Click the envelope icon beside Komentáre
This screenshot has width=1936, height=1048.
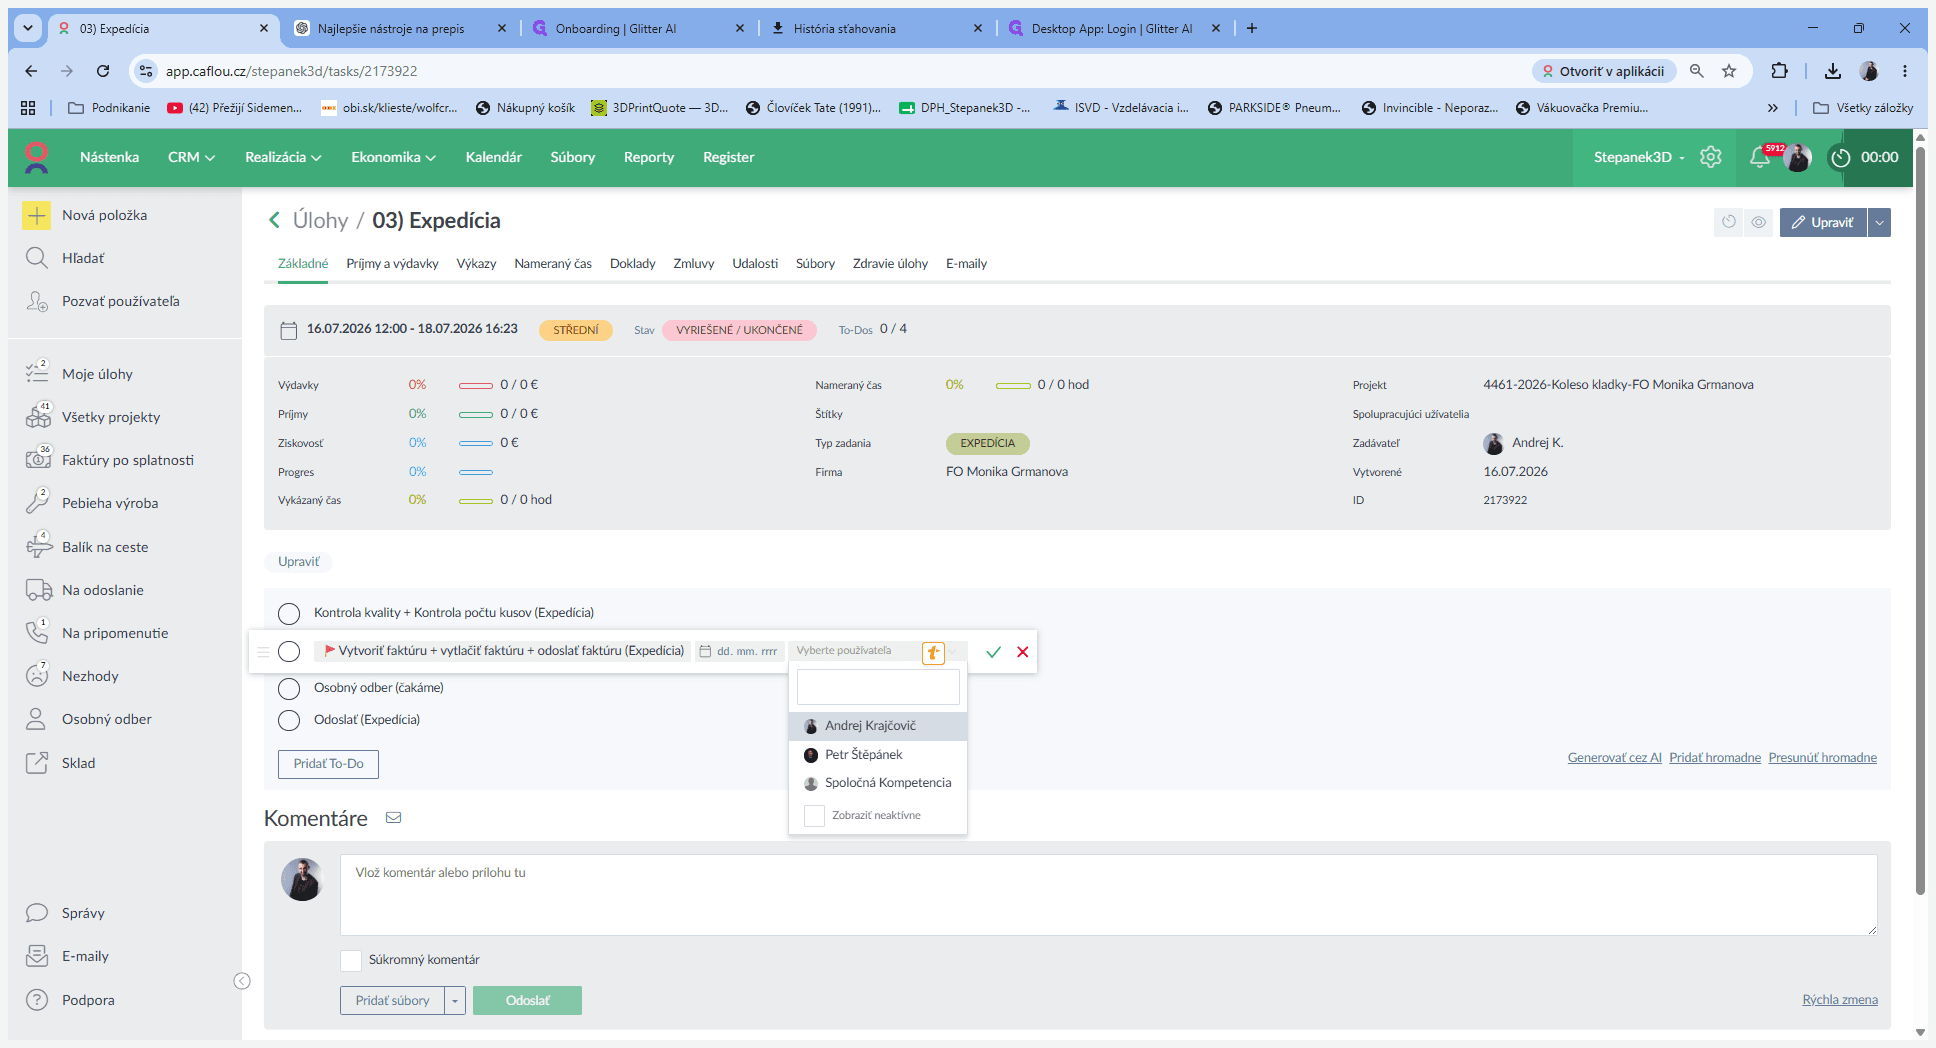coord(394,818)
